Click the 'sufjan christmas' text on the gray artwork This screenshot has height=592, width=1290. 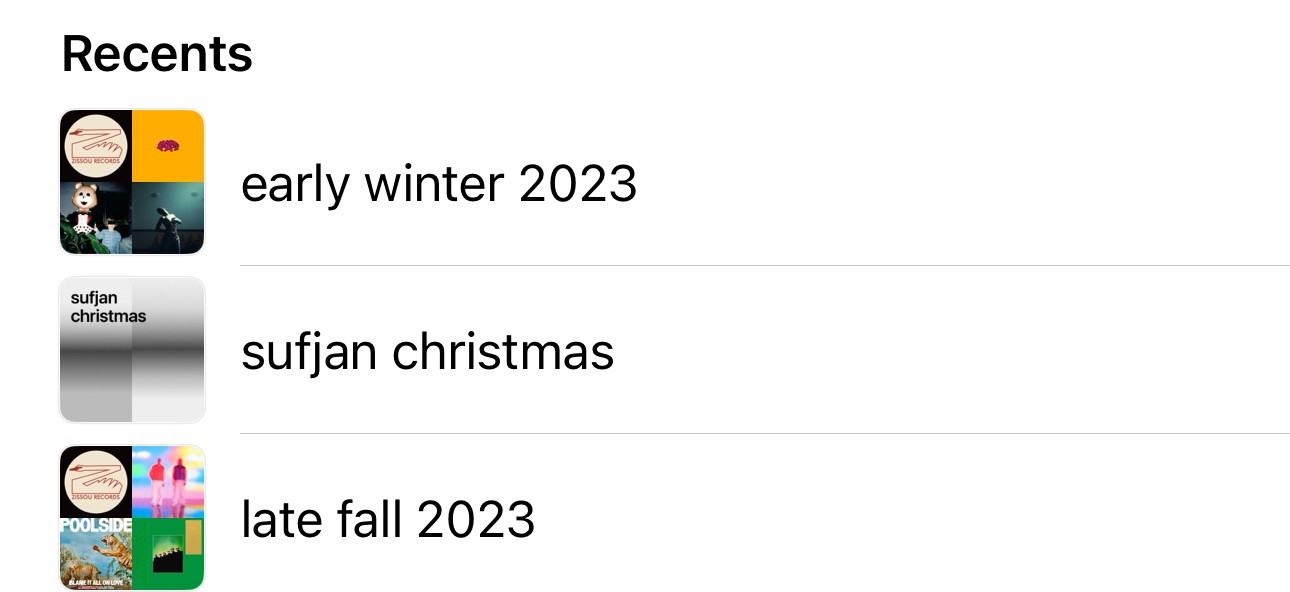tap(107, 307)
